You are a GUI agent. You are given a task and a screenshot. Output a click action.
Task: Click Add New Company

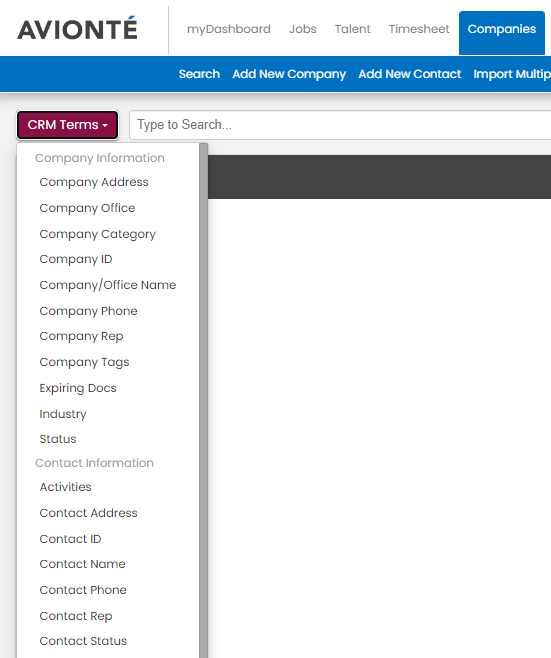(x=289, y=74)
